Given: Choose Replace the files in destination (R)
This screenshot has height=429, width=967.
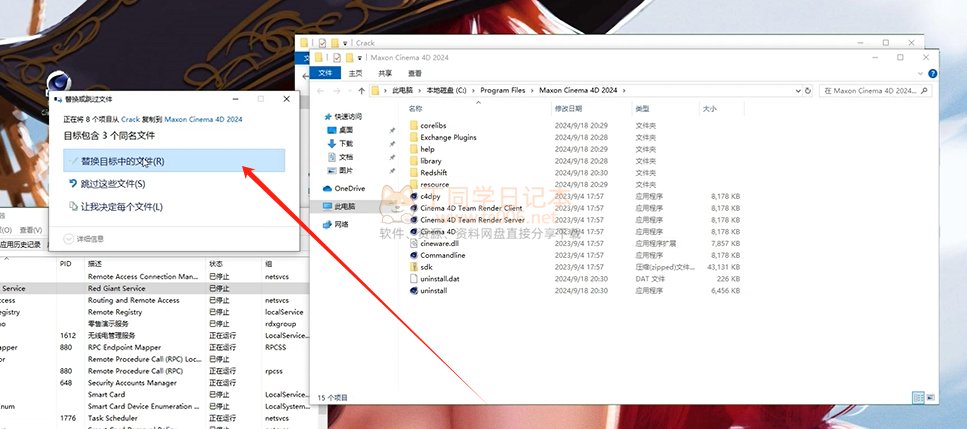Looking at the screenshot, I should point(174,161).
